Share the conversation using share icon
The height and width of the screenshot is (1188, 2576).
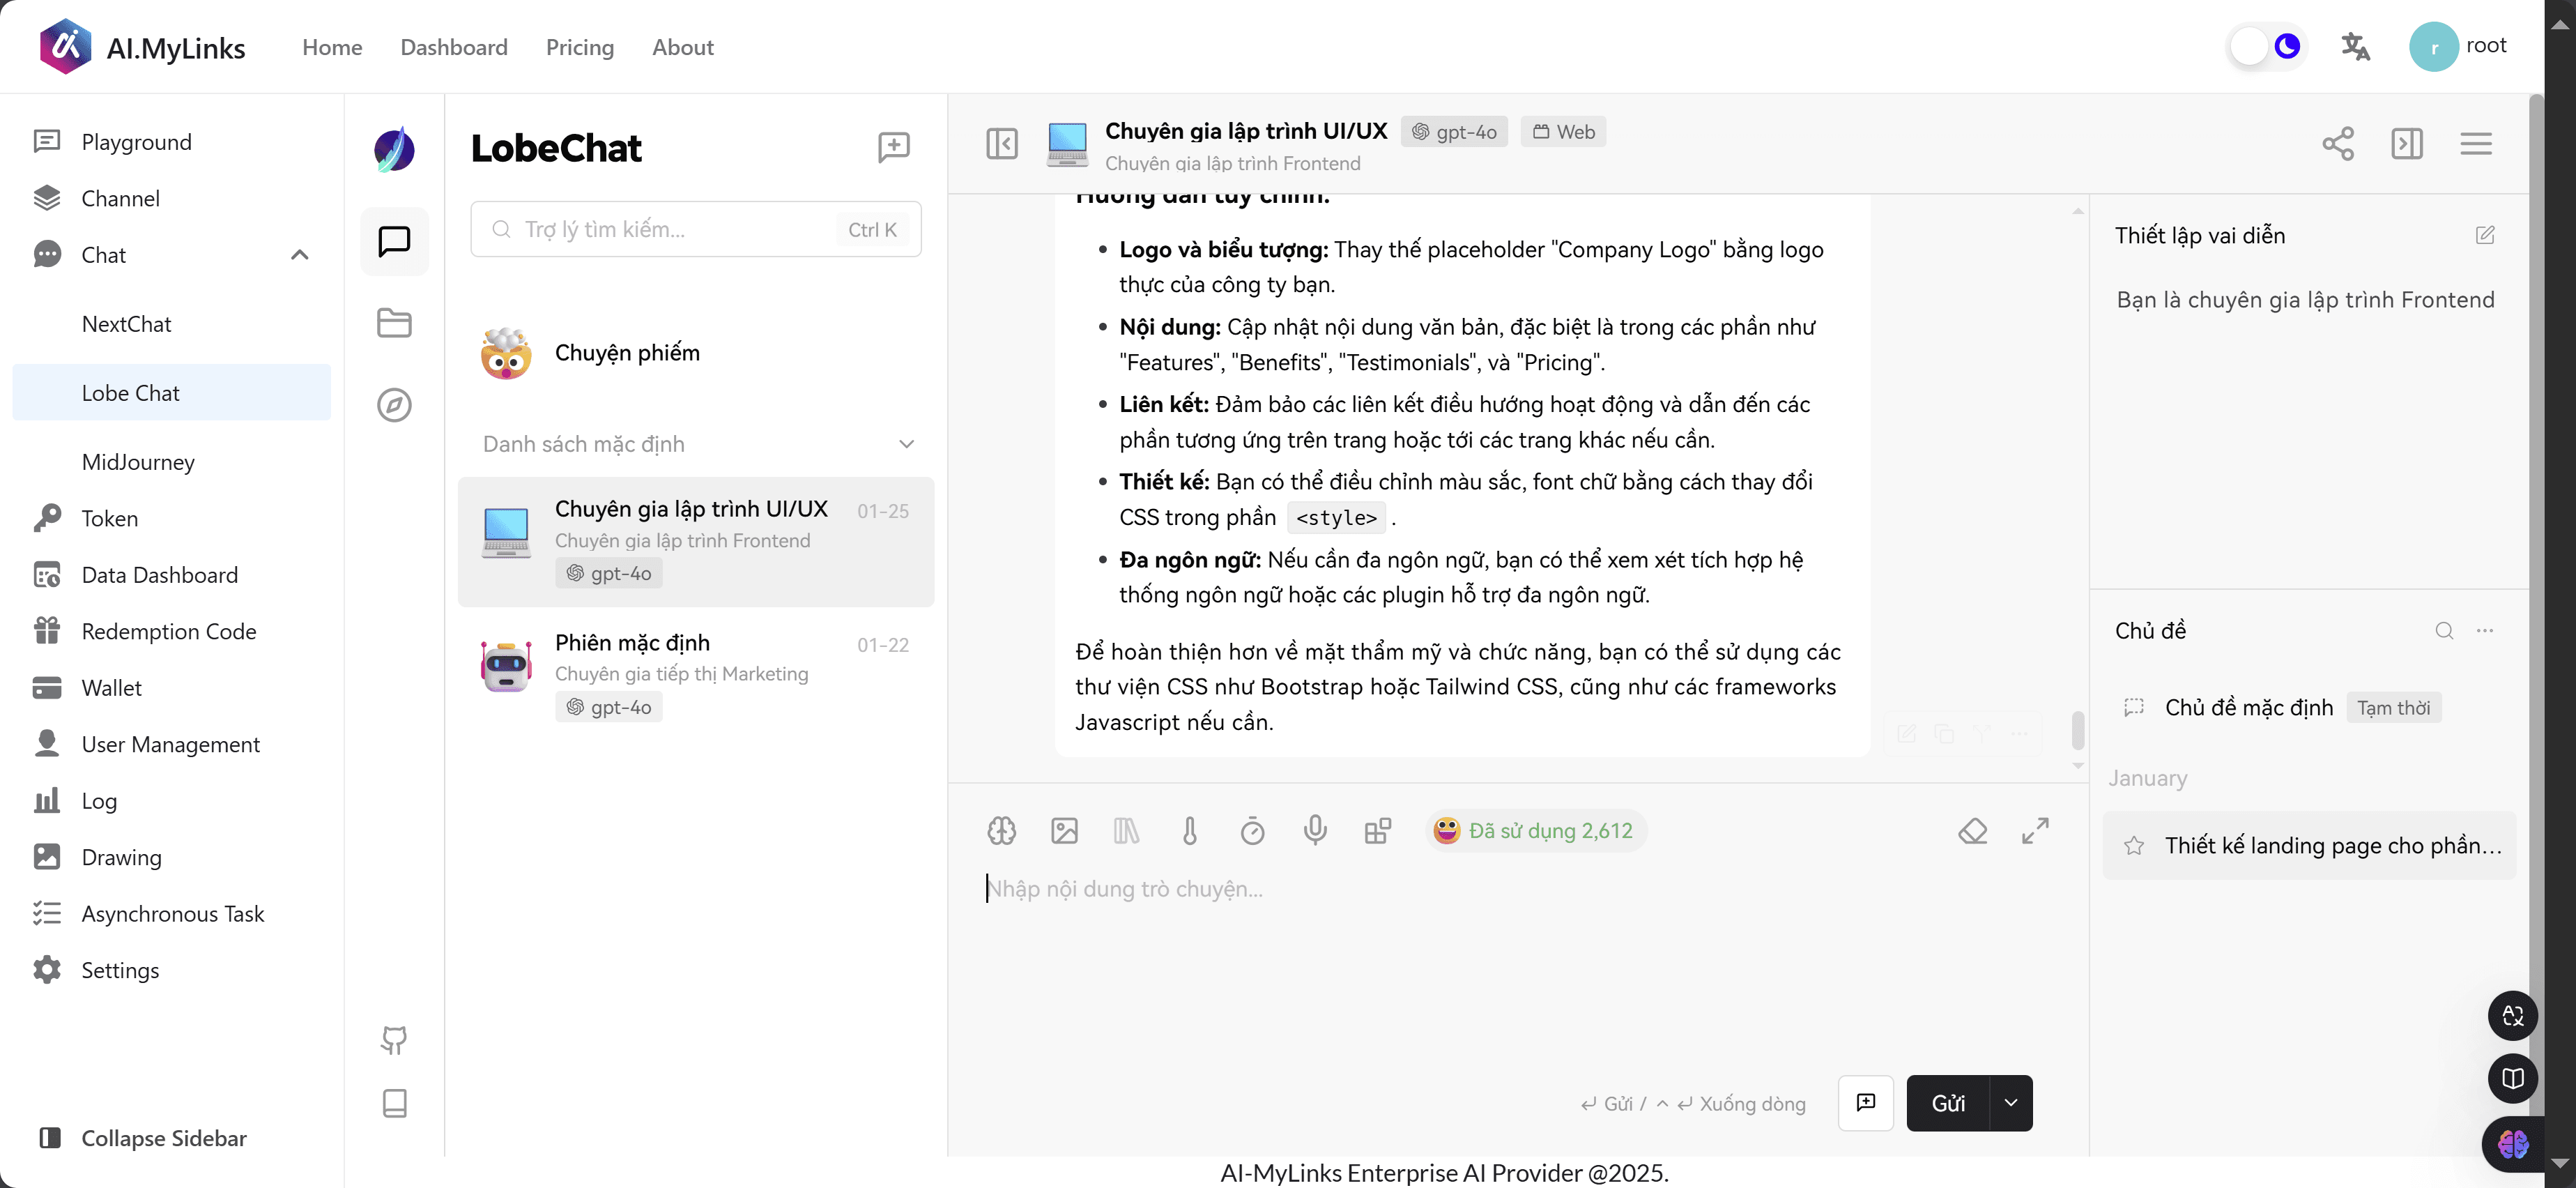(2338, 143)
